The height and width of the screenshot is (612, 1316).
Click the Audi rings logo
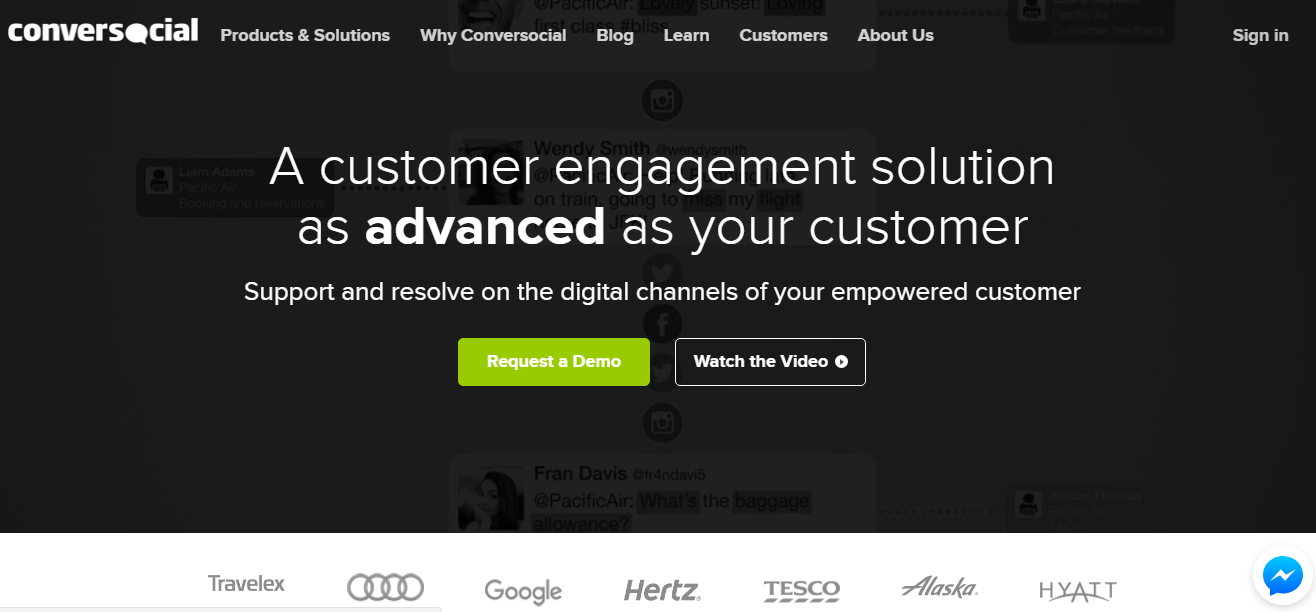385,587
